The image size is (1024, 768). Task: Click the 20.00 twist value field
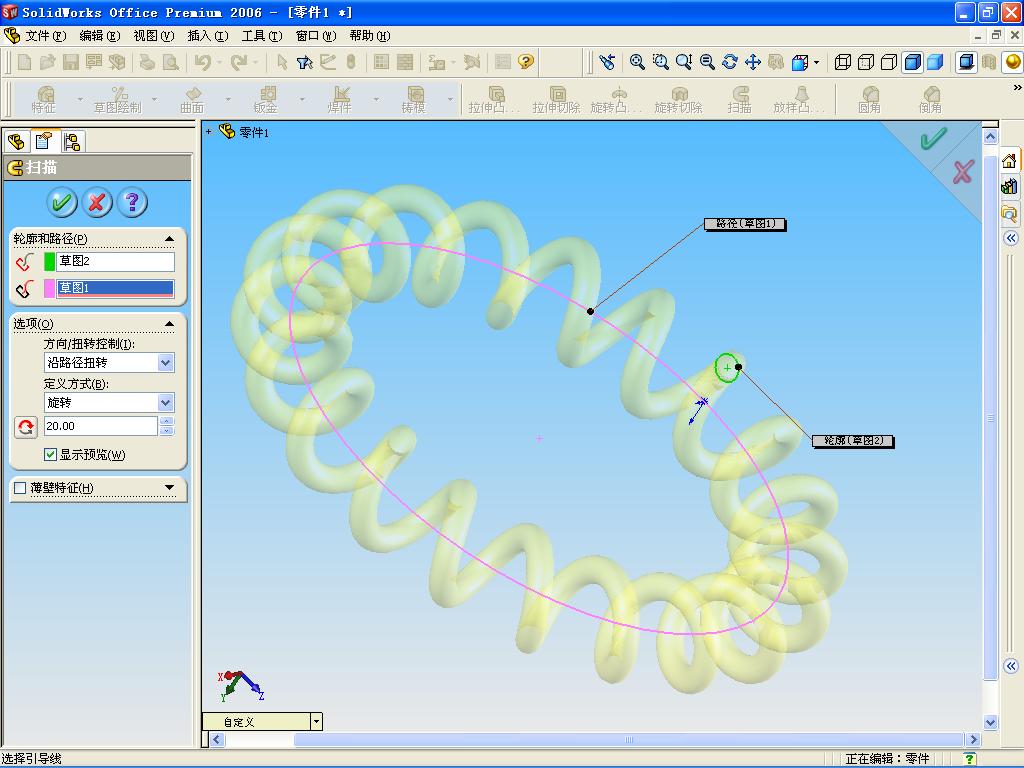click(x=101, y=426)
